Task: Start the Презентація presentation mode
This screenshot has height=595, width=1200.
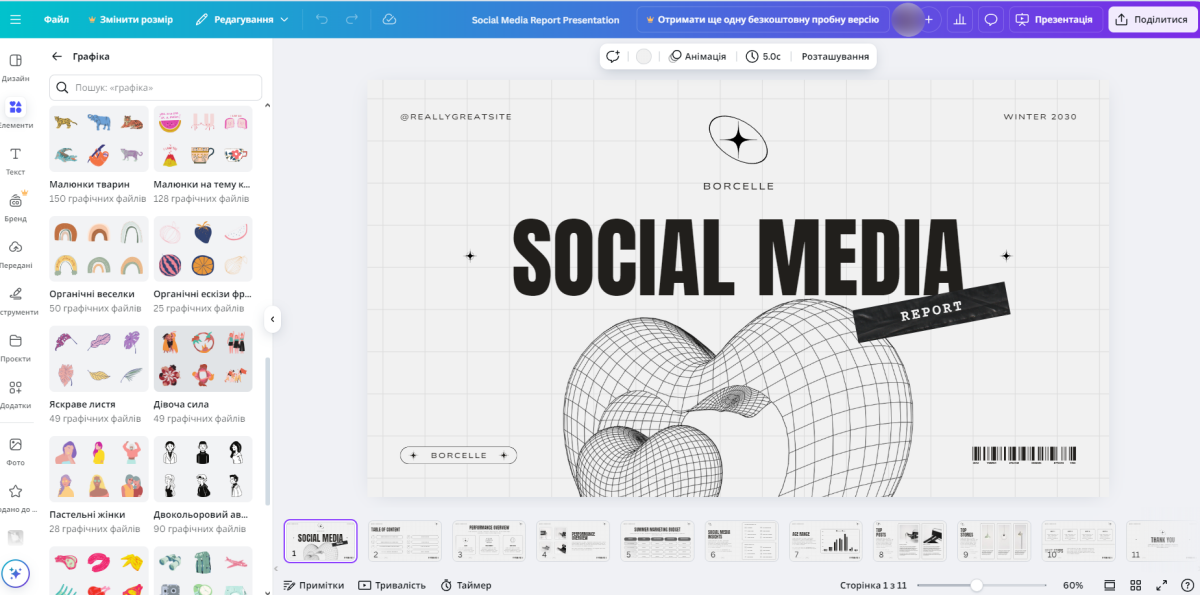Action: click(x=1055, y=19)
